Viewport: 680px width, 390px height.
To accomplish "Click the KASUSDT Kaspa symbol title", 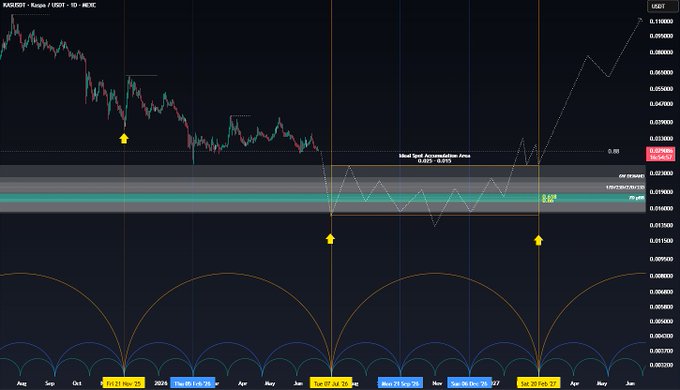I will coord(49,5).
